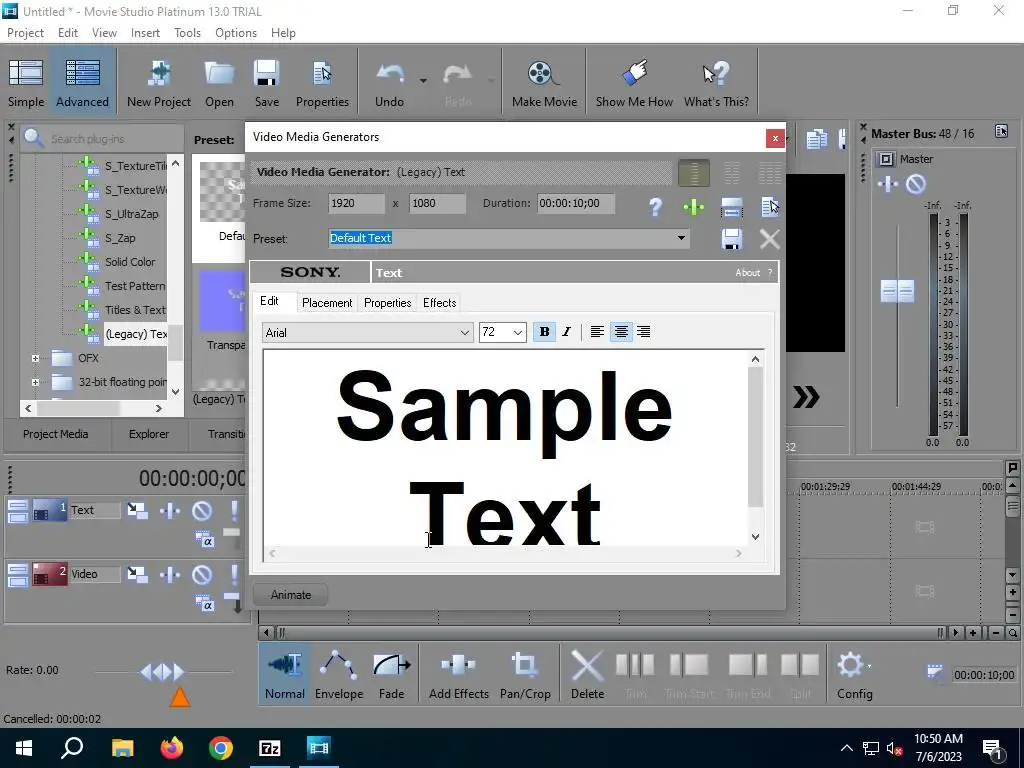The height and width of the screenshot is (768, 1024).
Task: Solo the Text track
Action: (234, 511)
